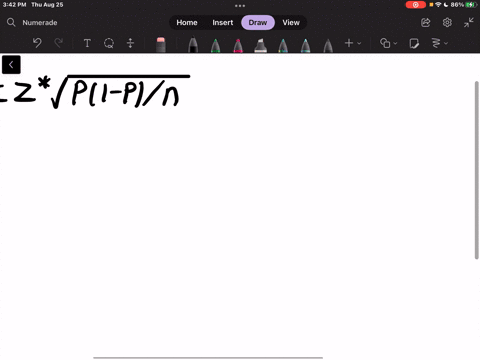Open the settings gear icon
Image resolution: width=480 pixels, height=360 pixels.
coord(447,22)
